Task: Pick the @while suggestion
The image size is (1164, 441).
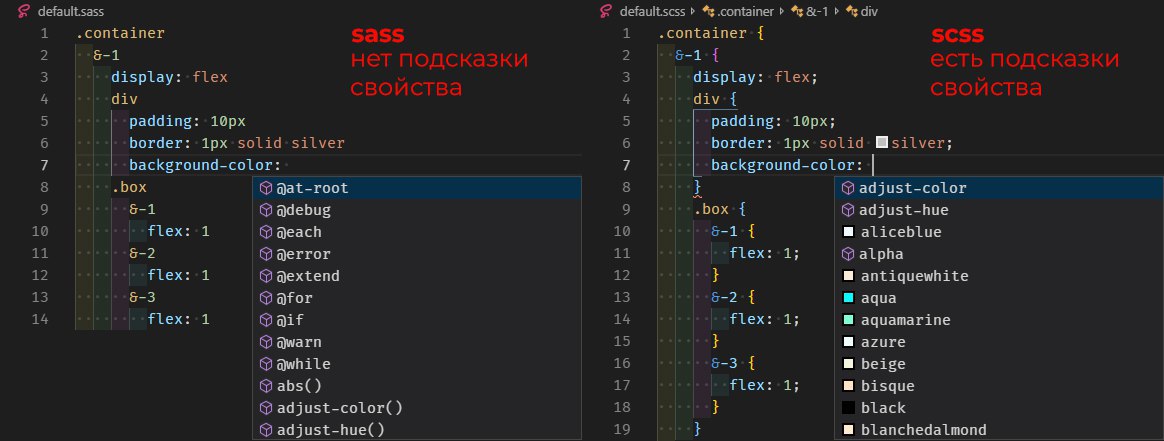Action: [416, 365]
